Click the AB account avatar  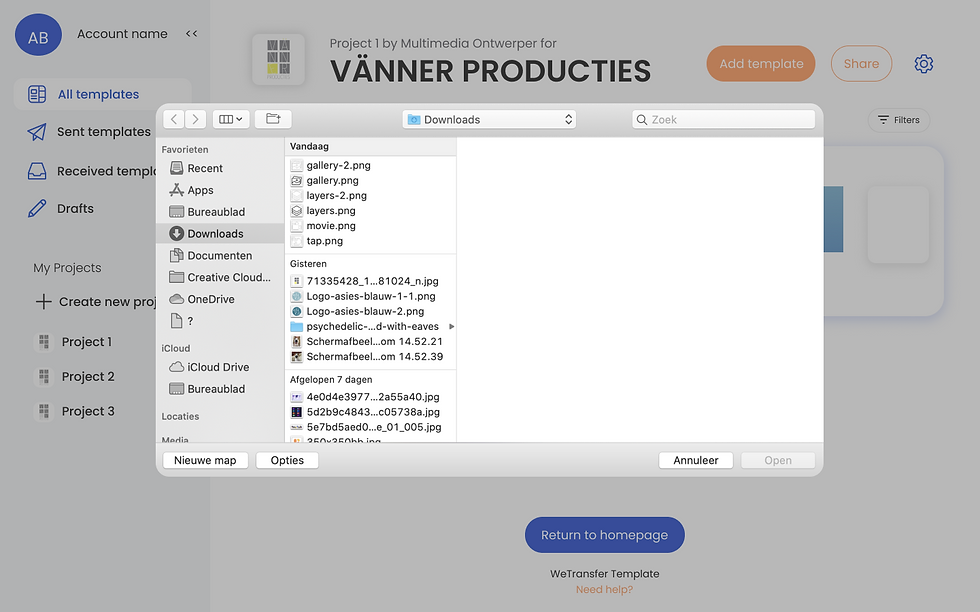pyautogui.click(x=38, y=35)
